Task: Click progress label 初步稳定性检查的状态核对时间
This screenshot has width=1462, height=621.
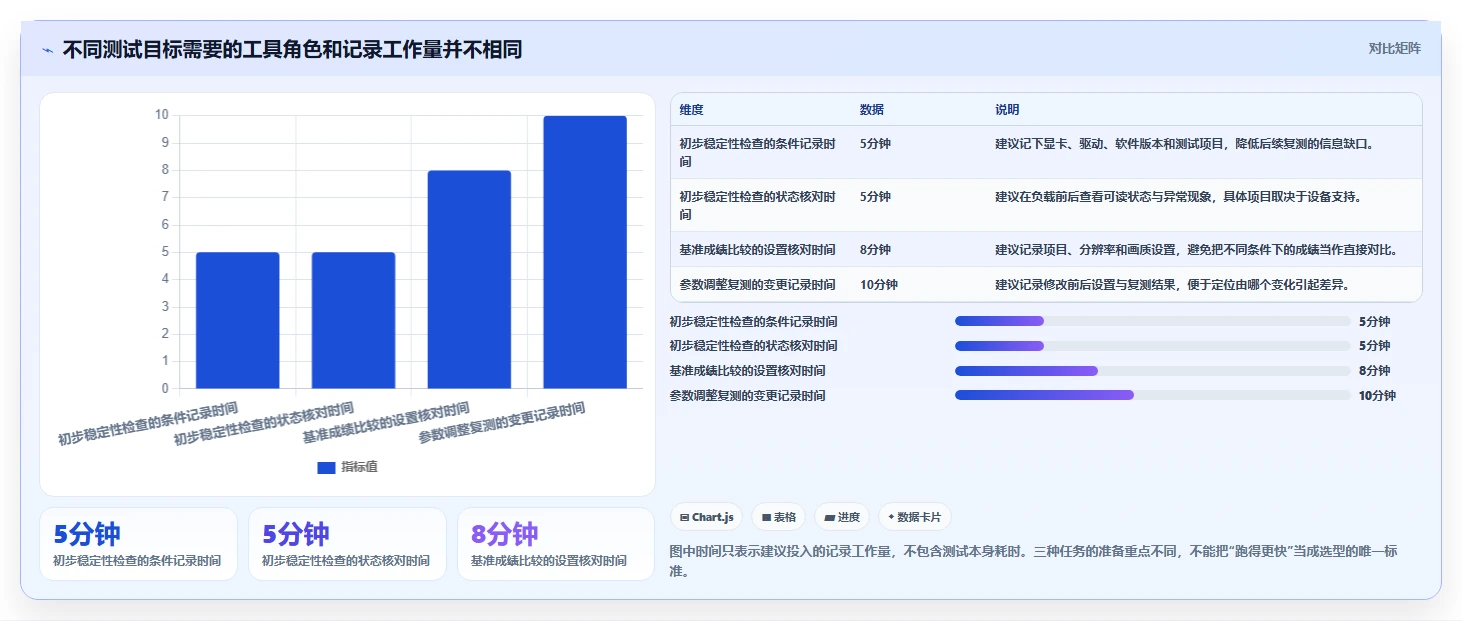Action: pos(753,346)
